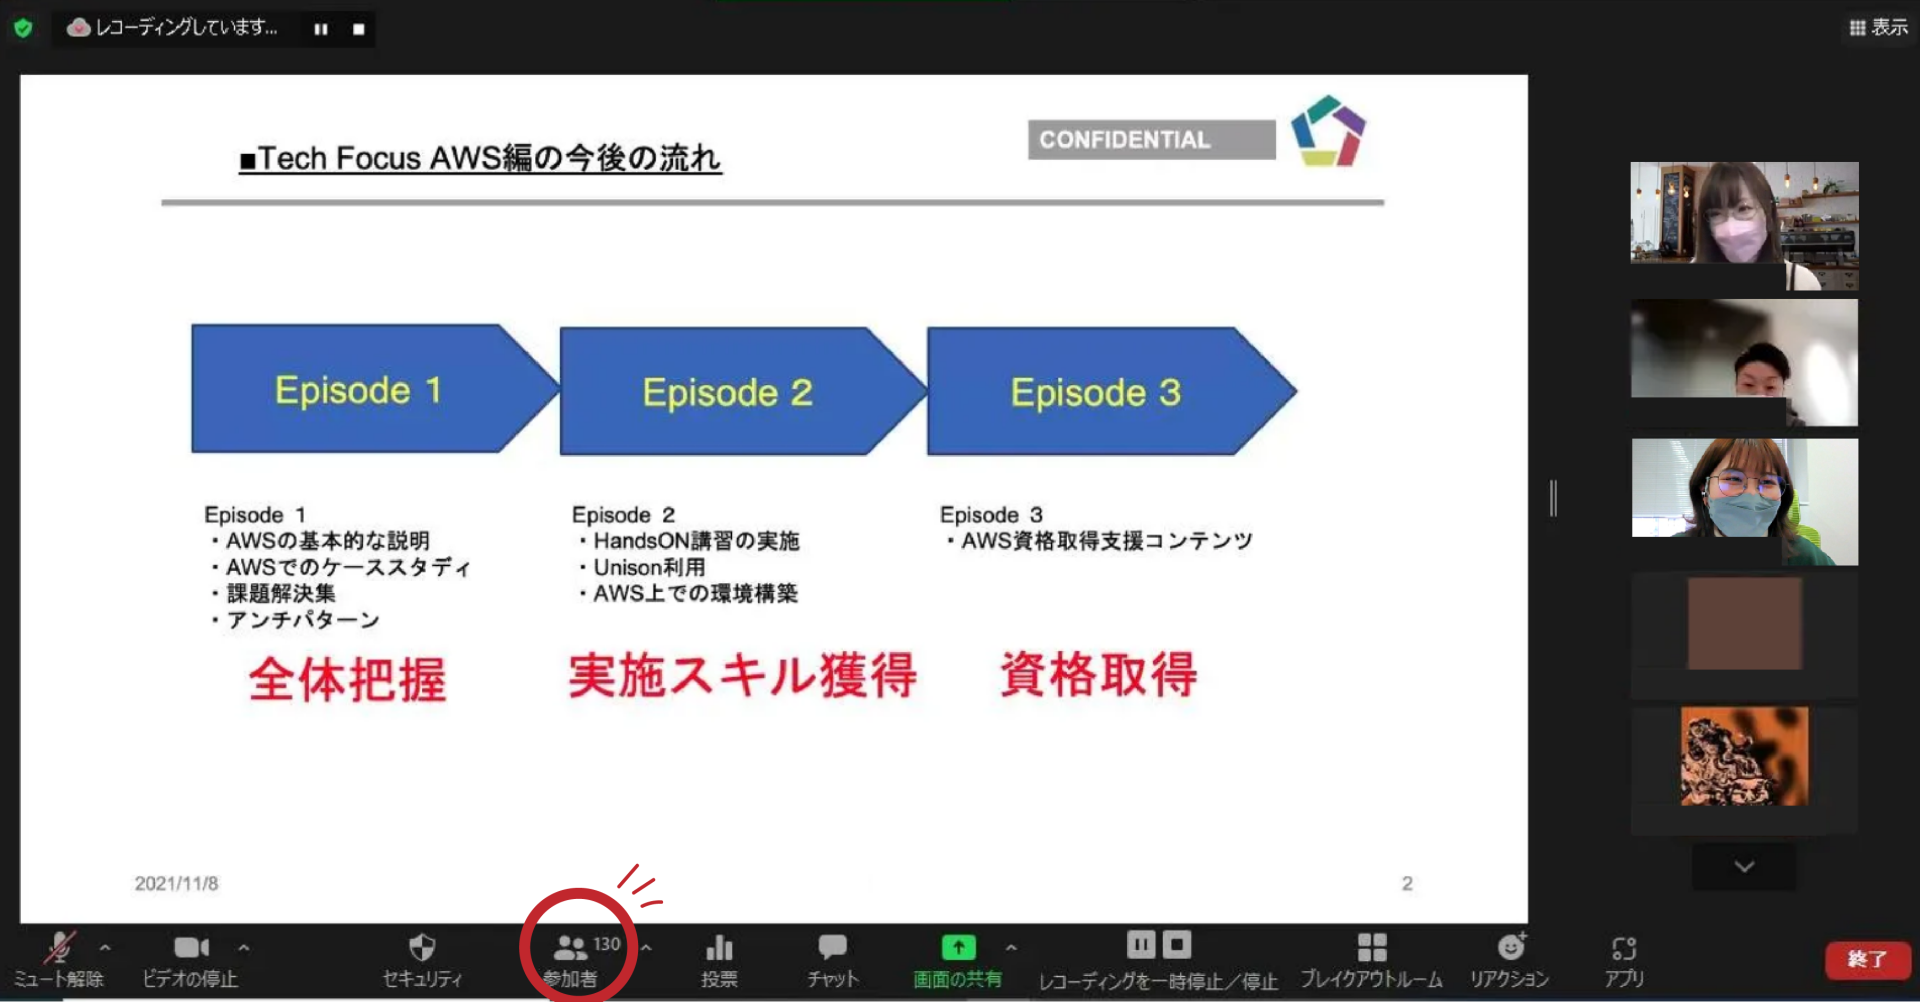1920x1002 pixels.
Task: Expand screen share options arrow
Action: click(x=1011, y=947)
